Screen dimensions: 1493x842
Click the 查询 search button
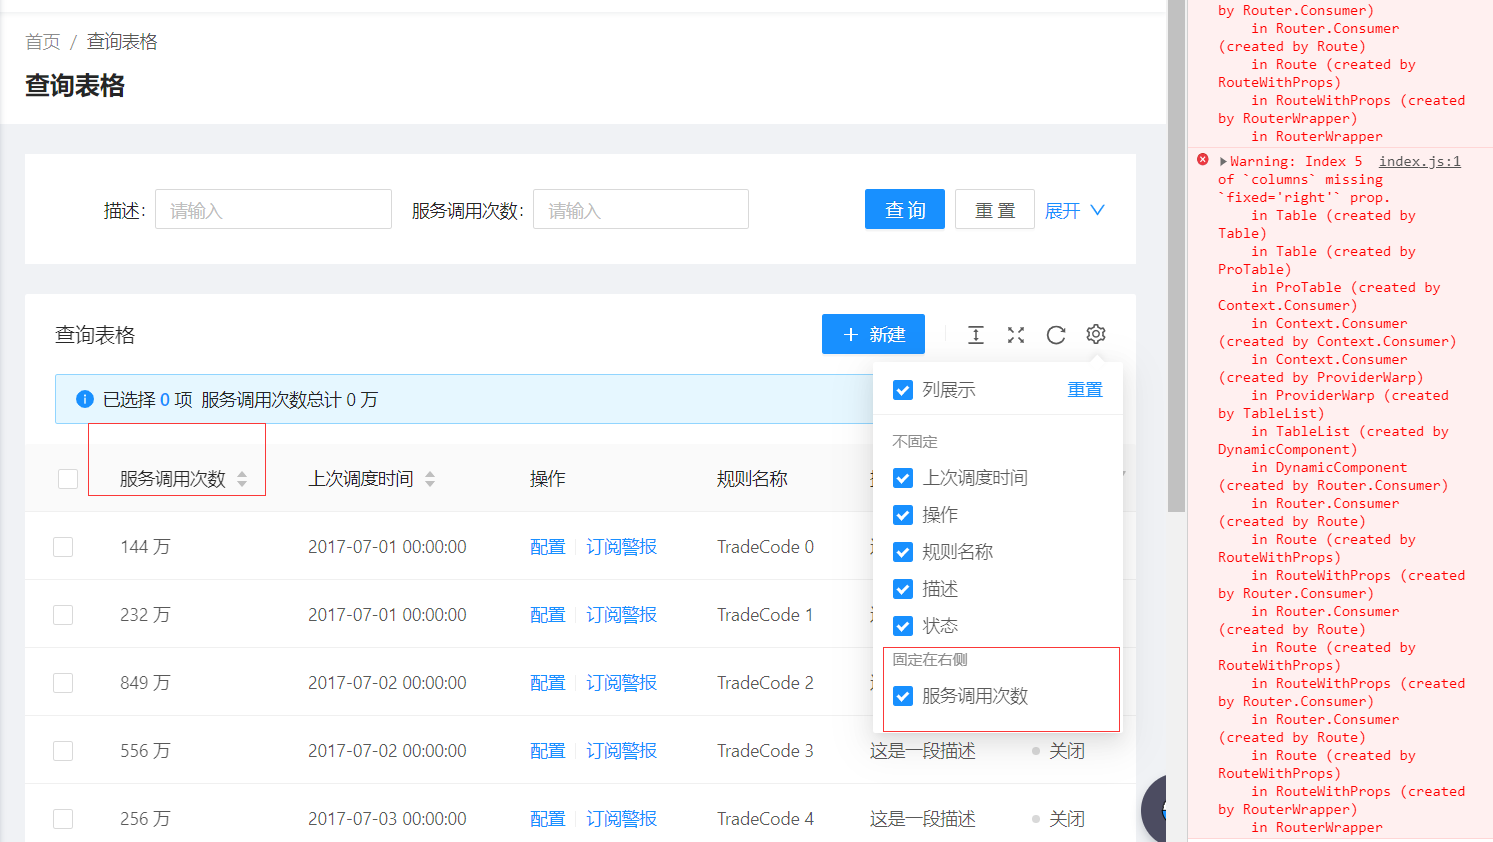pos(904,209)
